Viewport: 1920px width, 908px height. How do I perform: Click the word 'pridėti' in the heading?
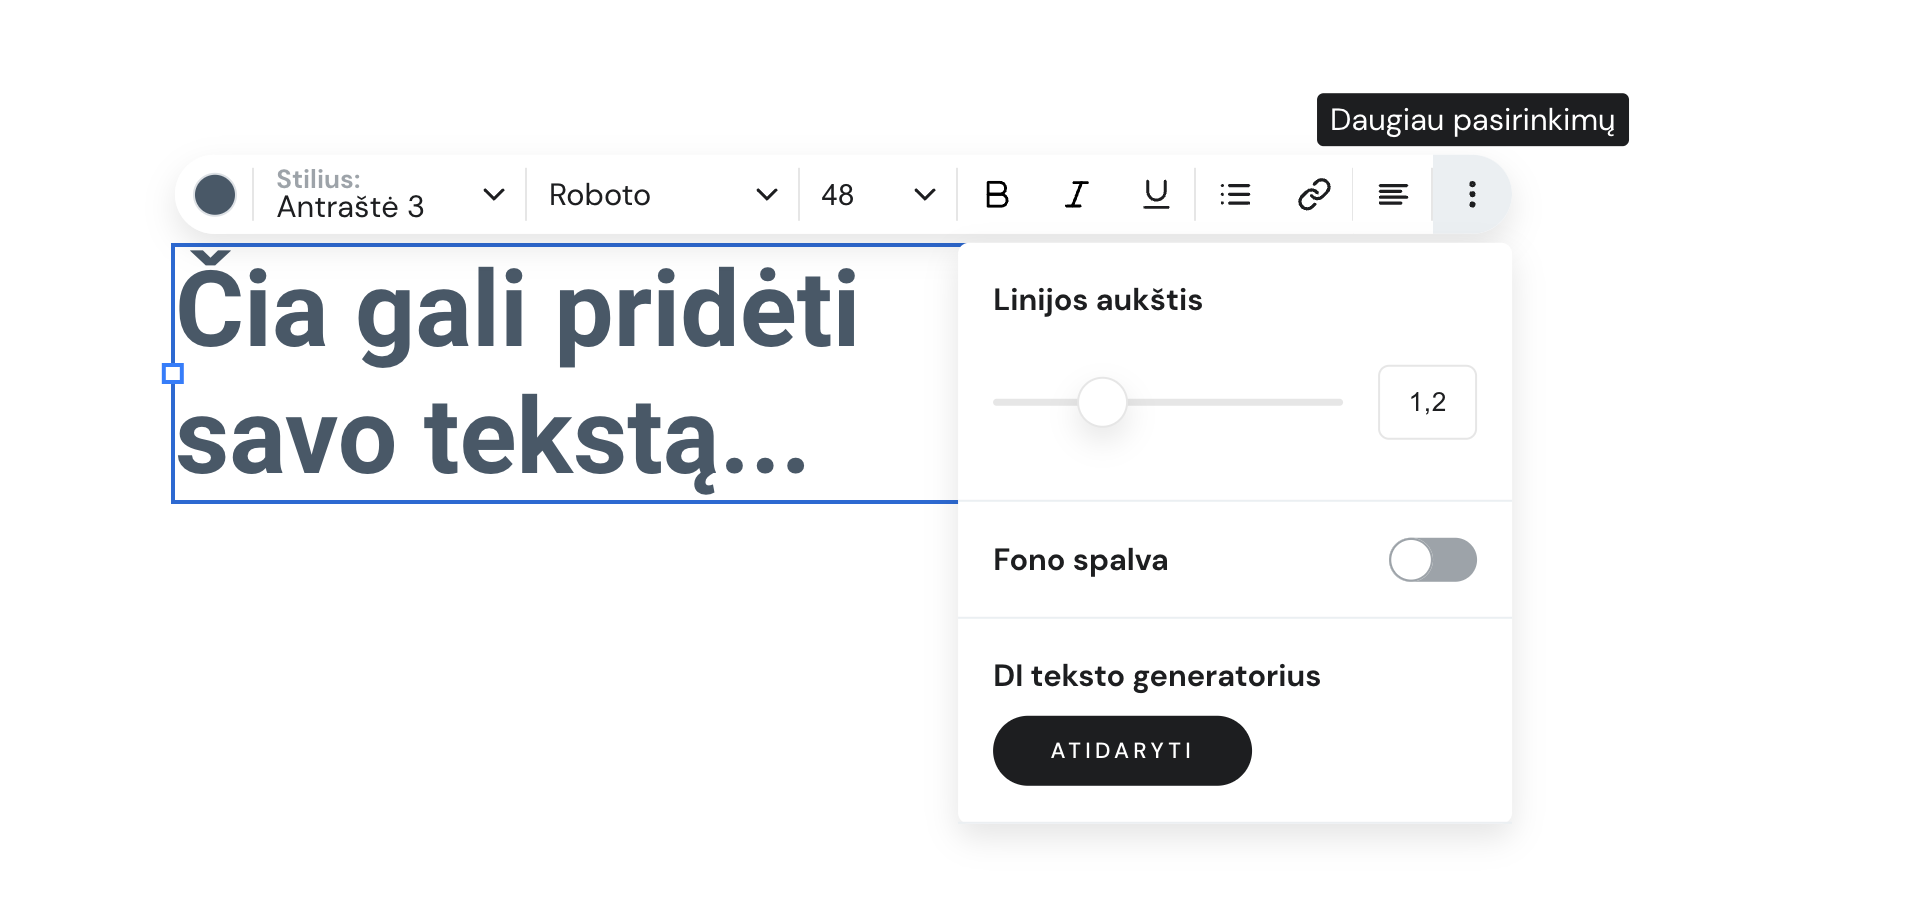pyautogui.click(x=706, y=312)
